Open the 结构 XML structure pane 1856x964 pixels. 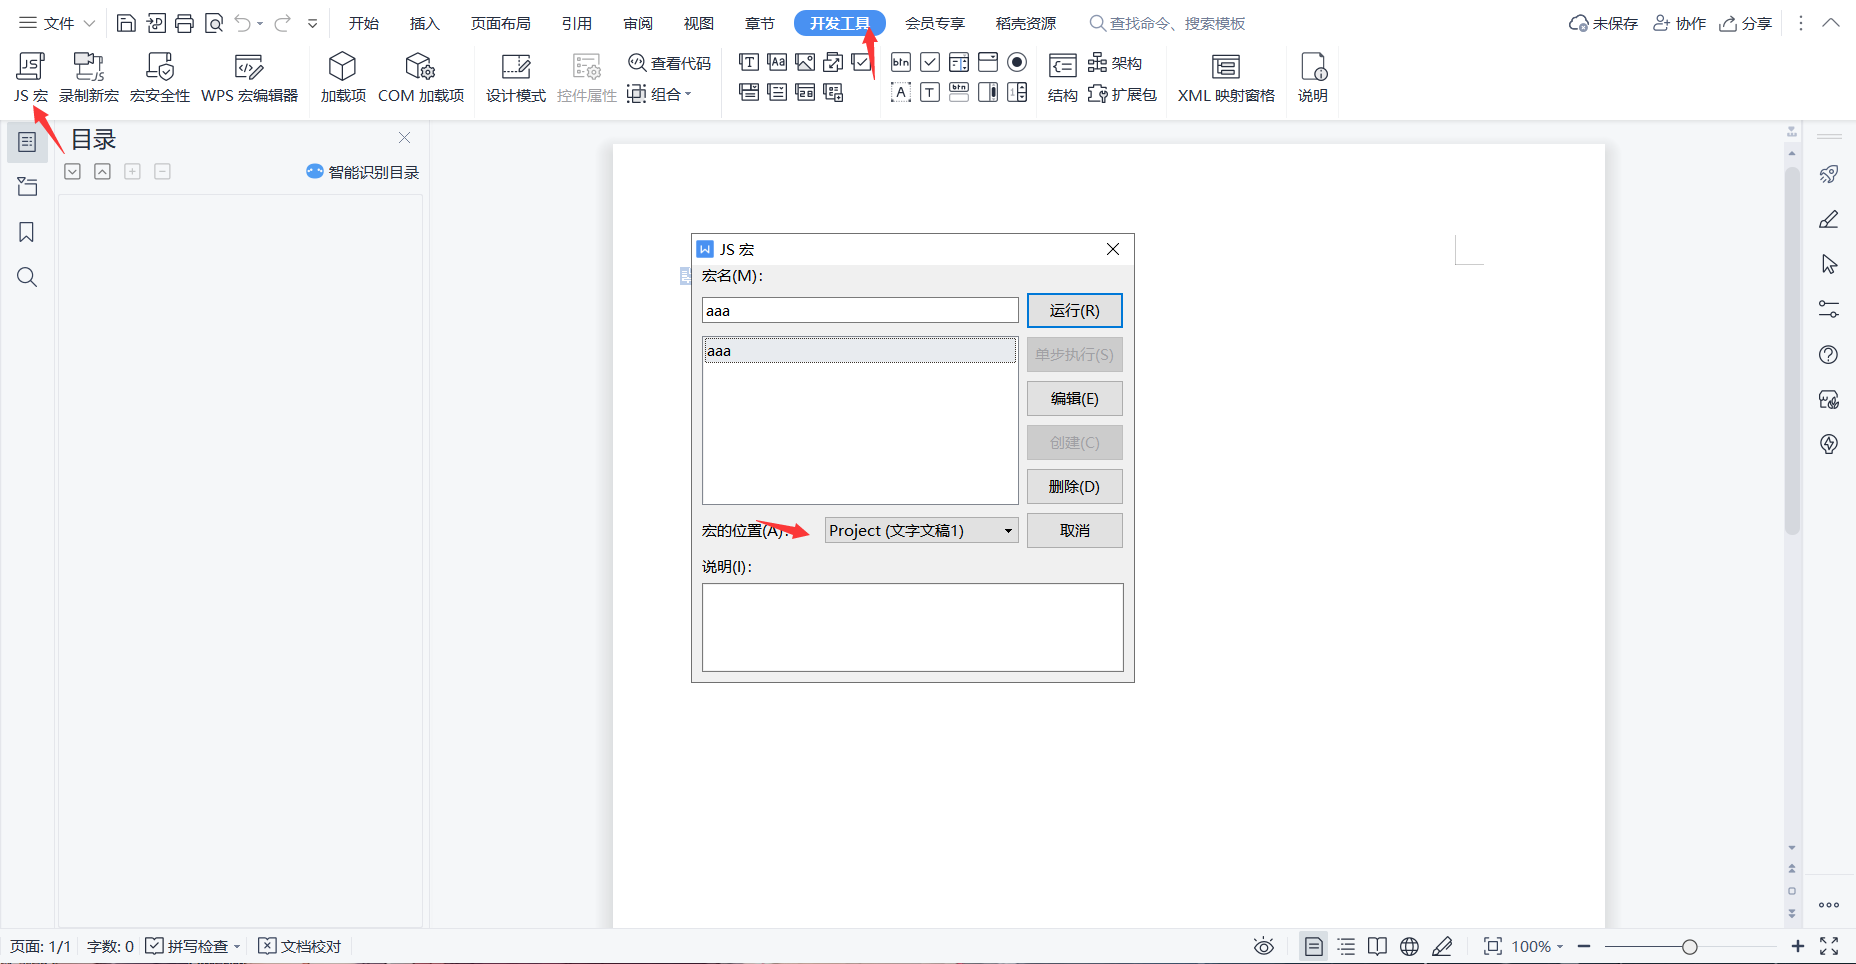coord(1062,78)
